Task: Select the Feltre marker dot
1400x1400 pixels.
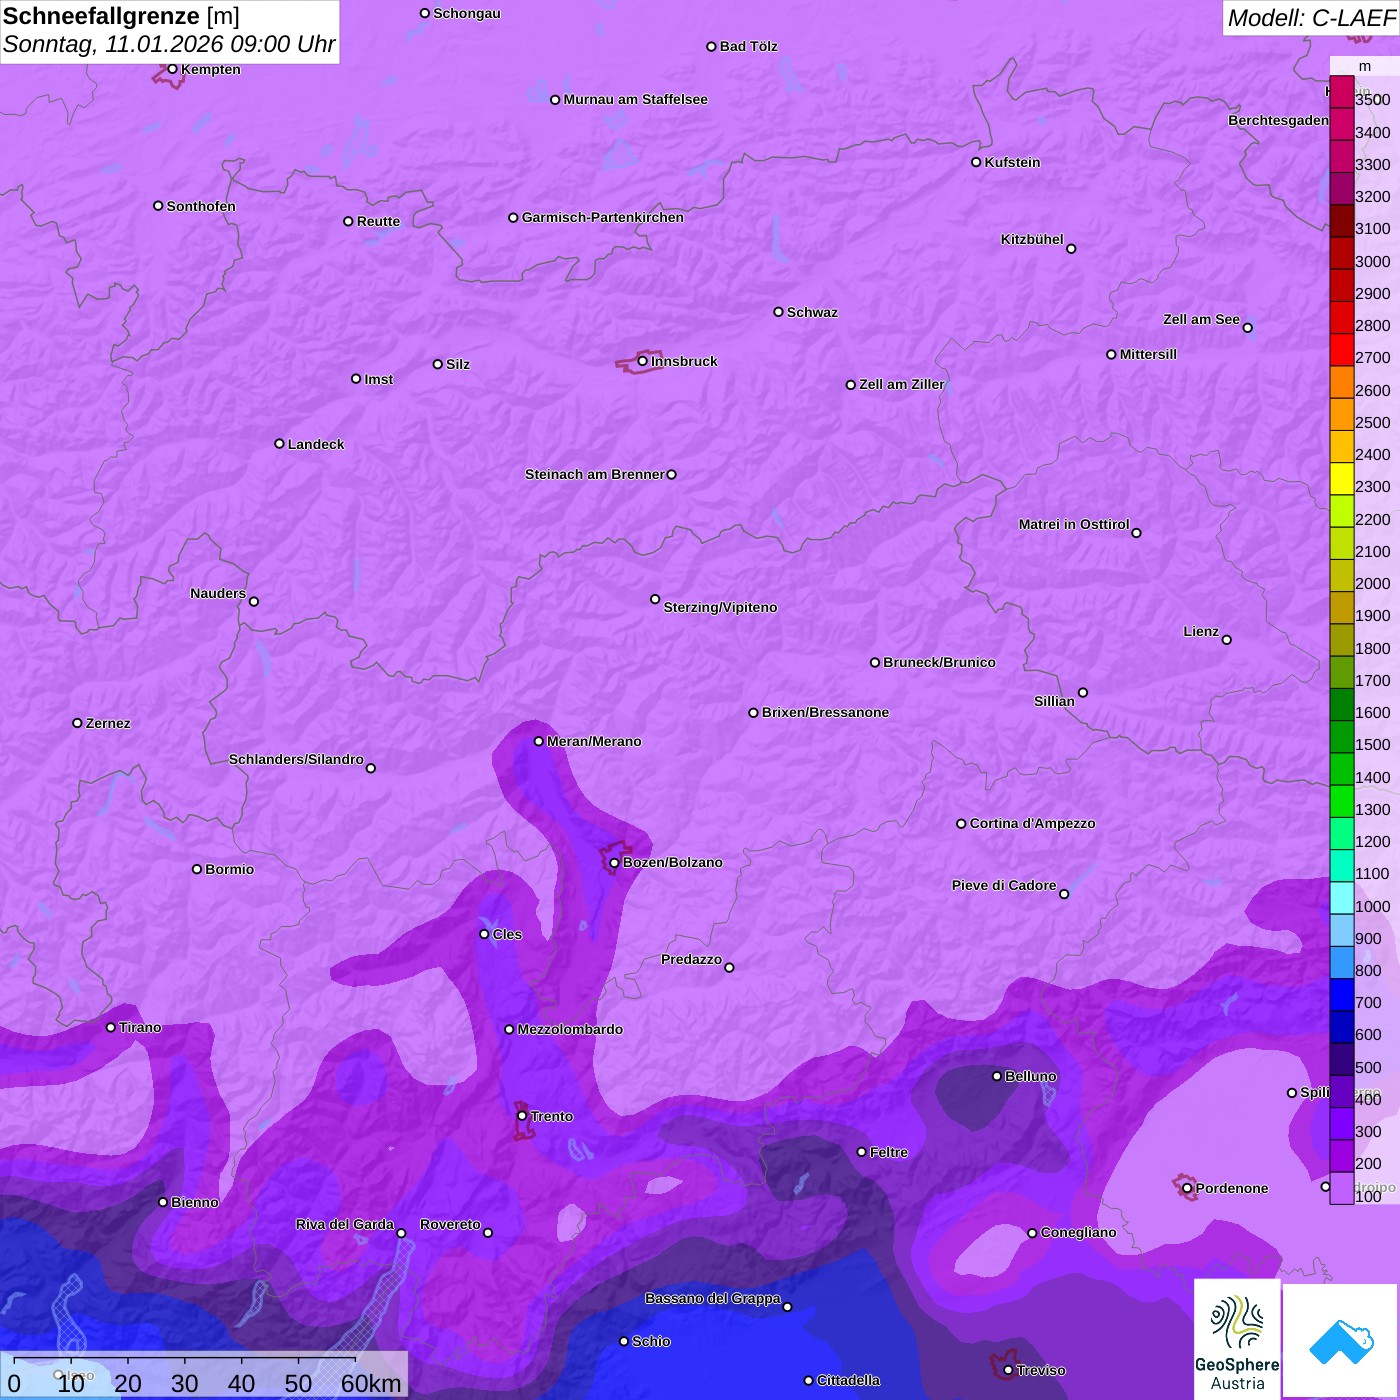Action: tap(861, 1152)
